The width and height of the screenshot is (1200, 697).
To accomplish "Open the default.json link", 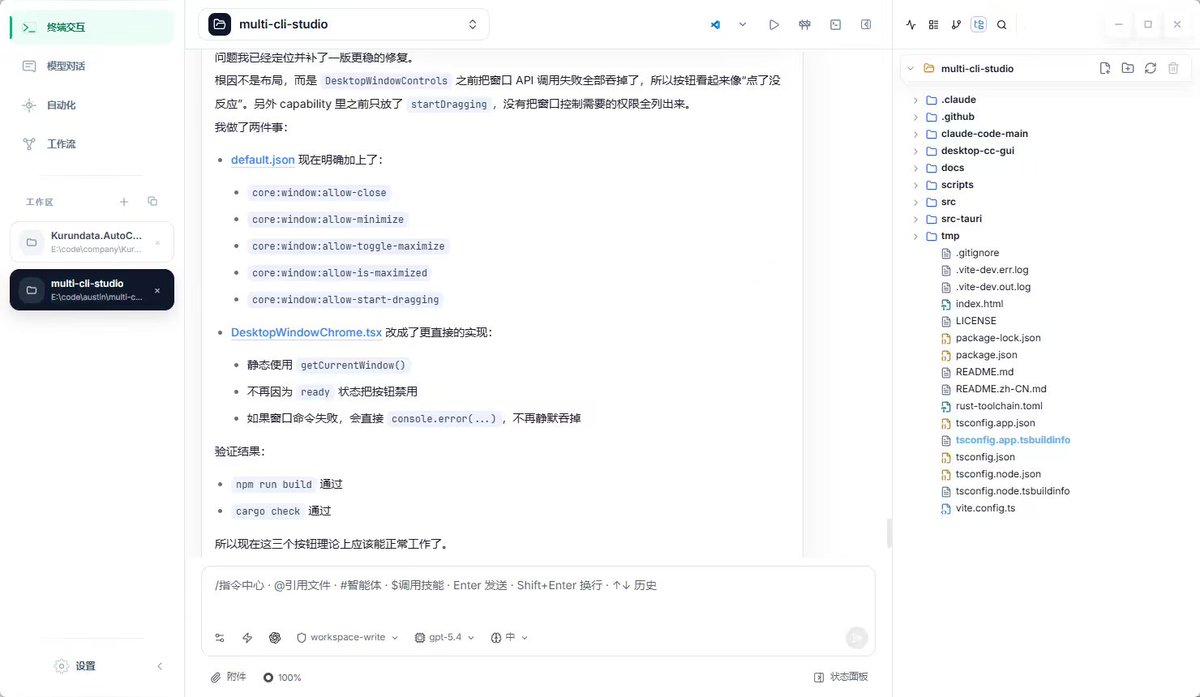I will (263, 160).
